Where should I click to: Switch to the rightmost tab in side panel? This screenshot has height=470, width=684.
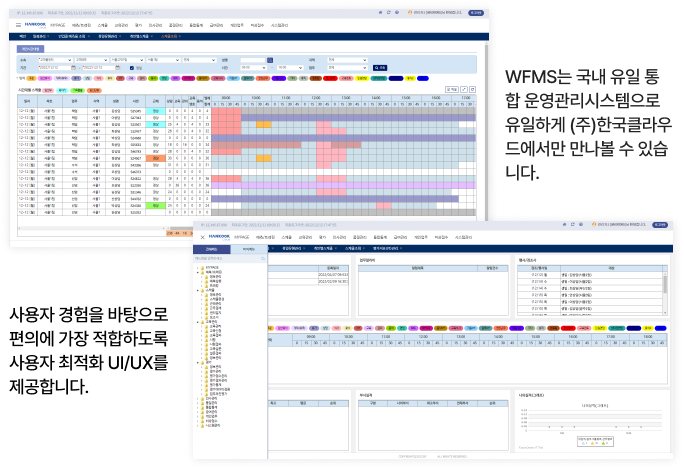point(248,248)
